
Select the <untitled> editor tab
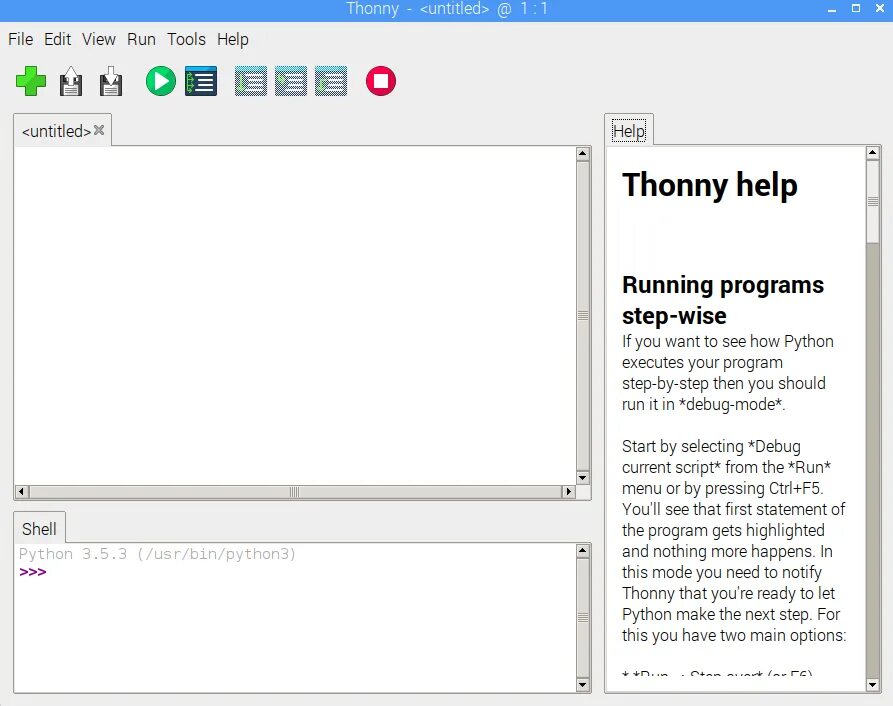[x=56, y=131]
